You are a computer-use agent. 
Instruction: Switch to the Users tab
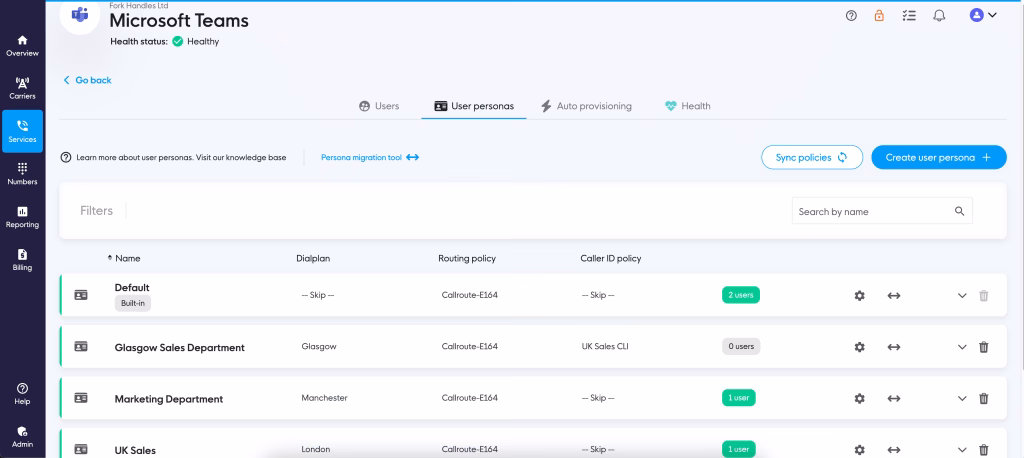379,106
